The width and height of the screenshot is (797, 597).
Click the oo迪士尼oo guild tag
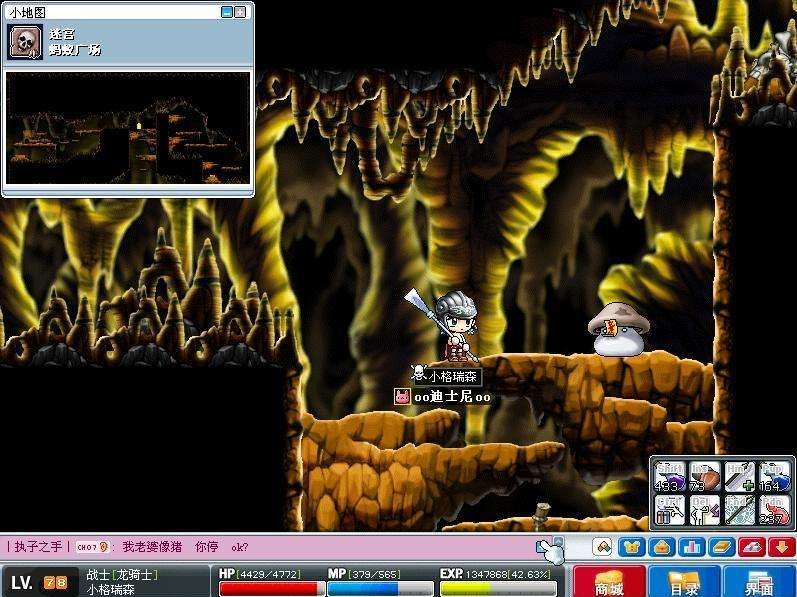pos(453,397)
